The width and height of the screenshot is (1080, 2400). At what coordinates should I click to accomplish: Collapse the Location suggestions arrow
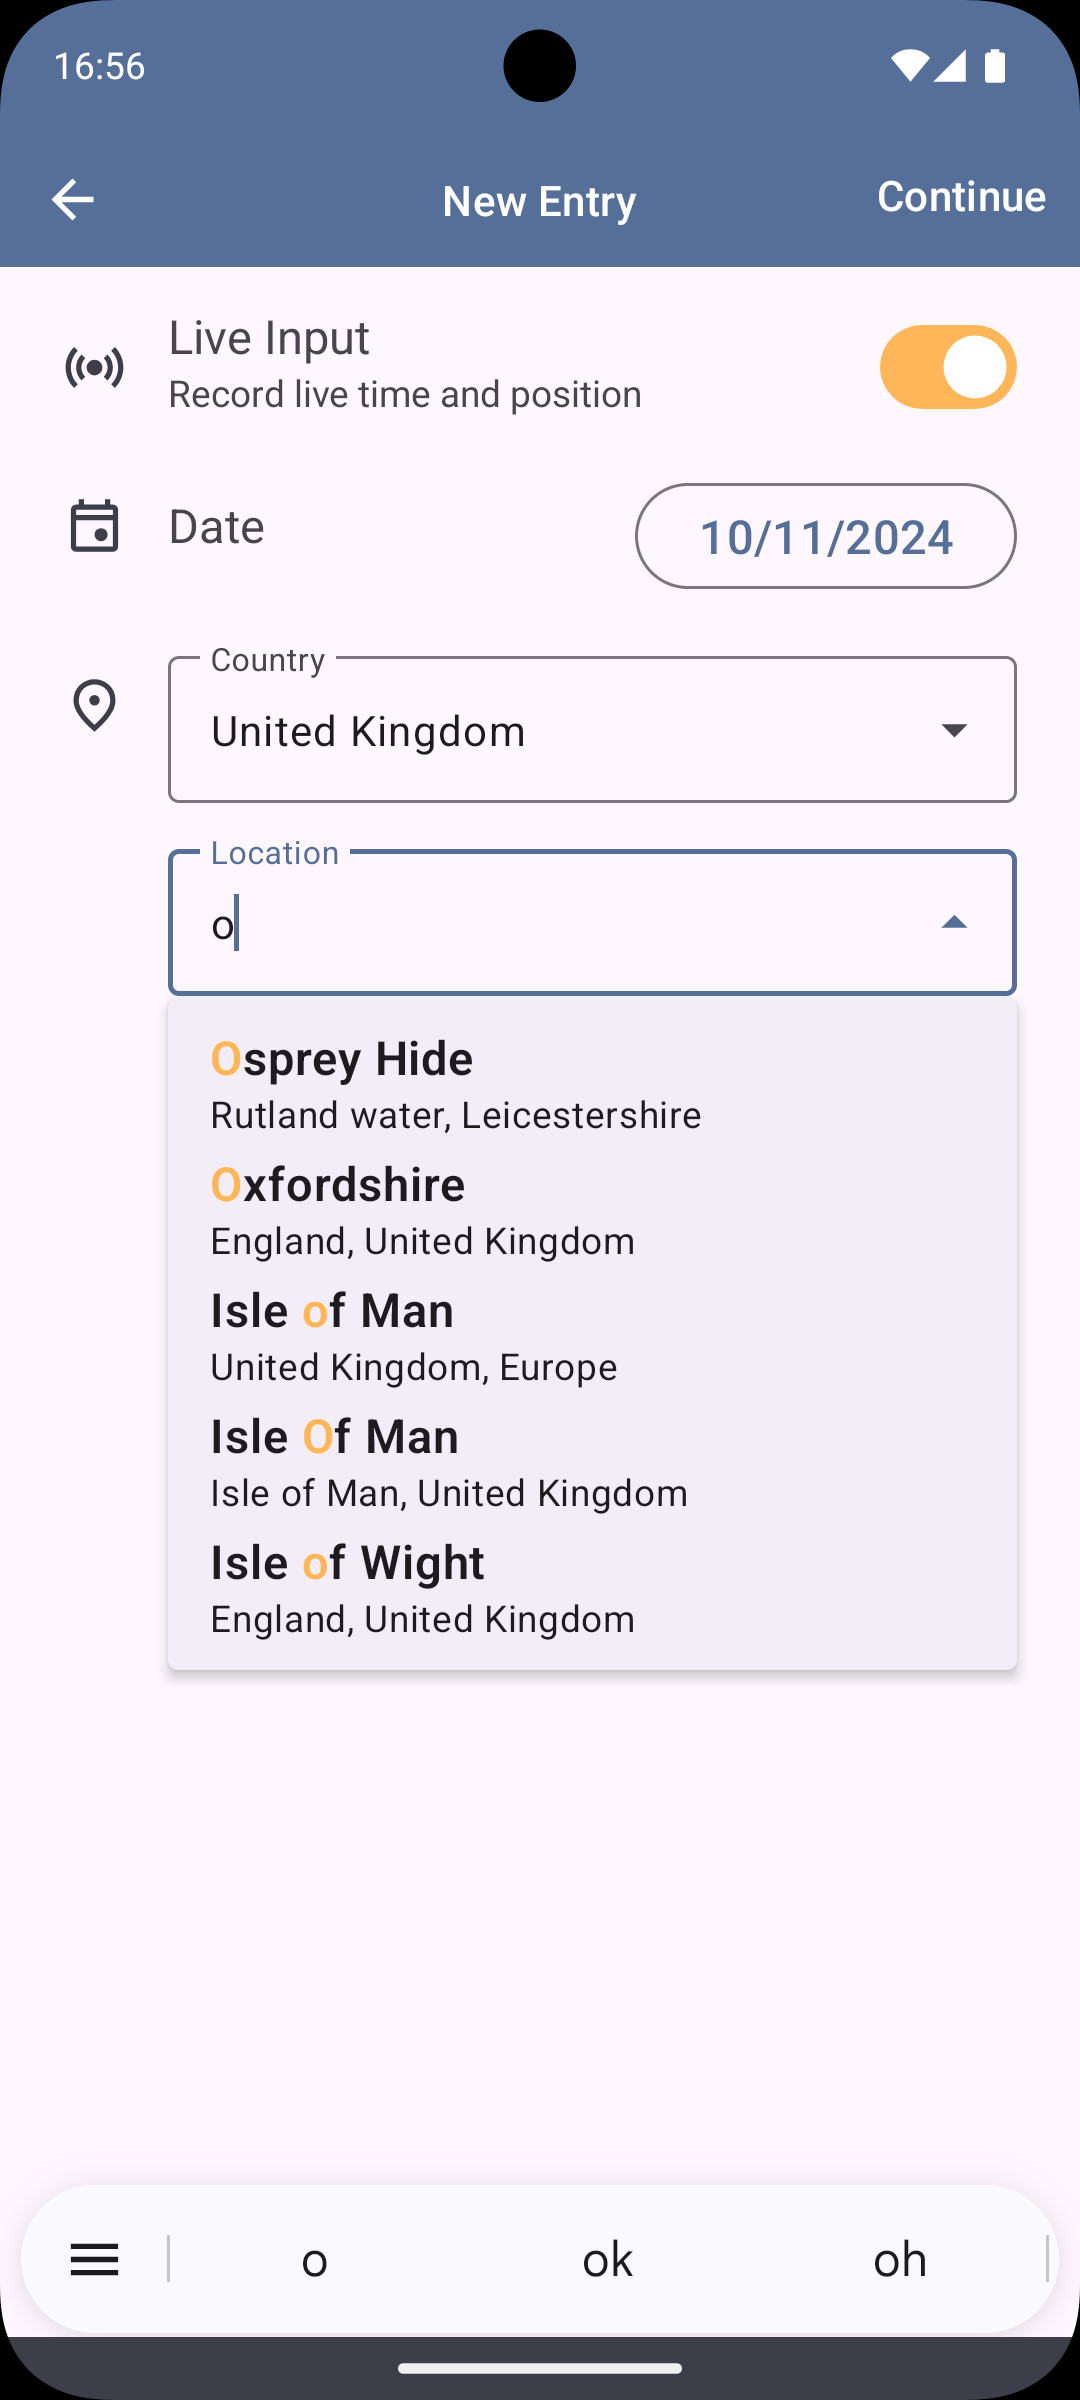click(954, 922)
